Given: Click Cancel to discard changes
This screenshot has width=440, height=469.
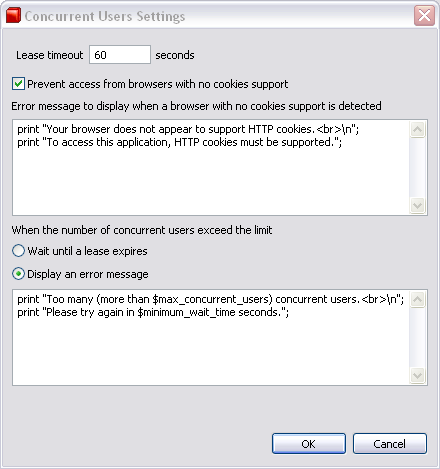Looking at the screenshot, I should [x=390, y=444].
